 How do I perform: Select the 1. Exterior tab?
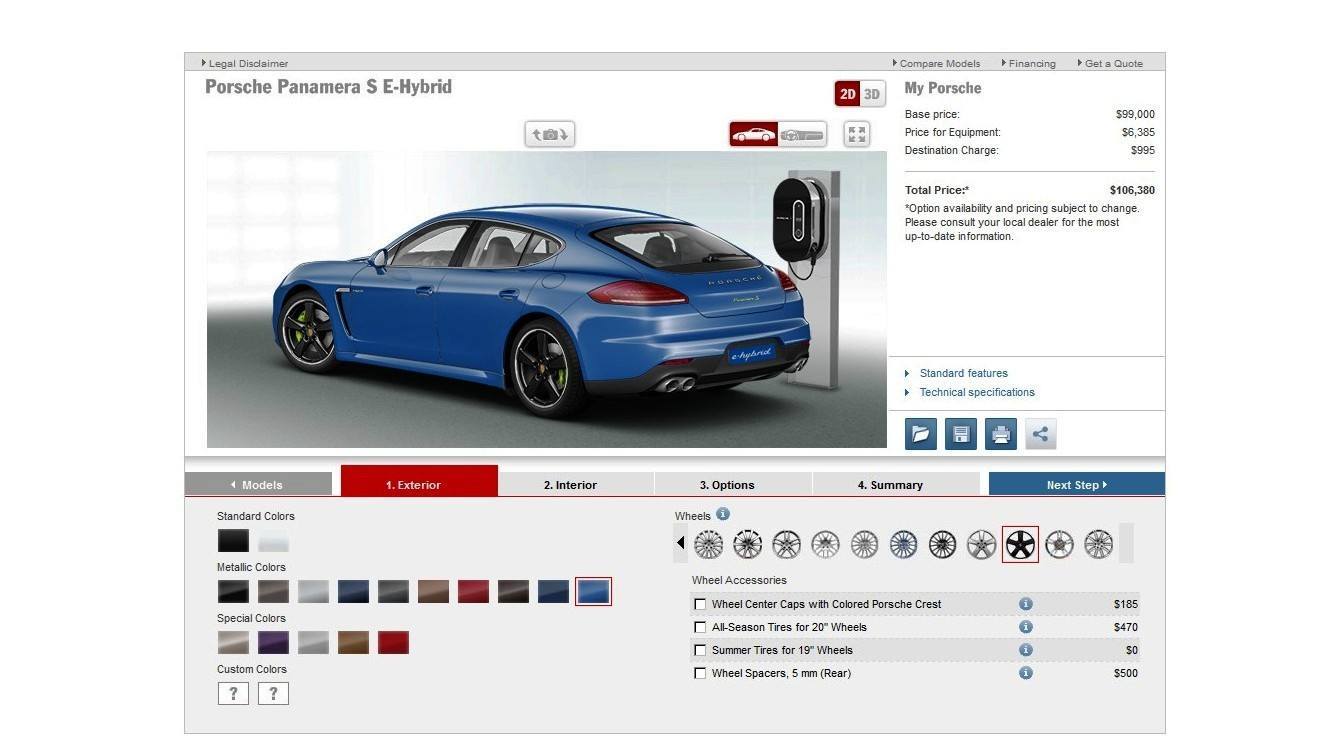point(419,481)
